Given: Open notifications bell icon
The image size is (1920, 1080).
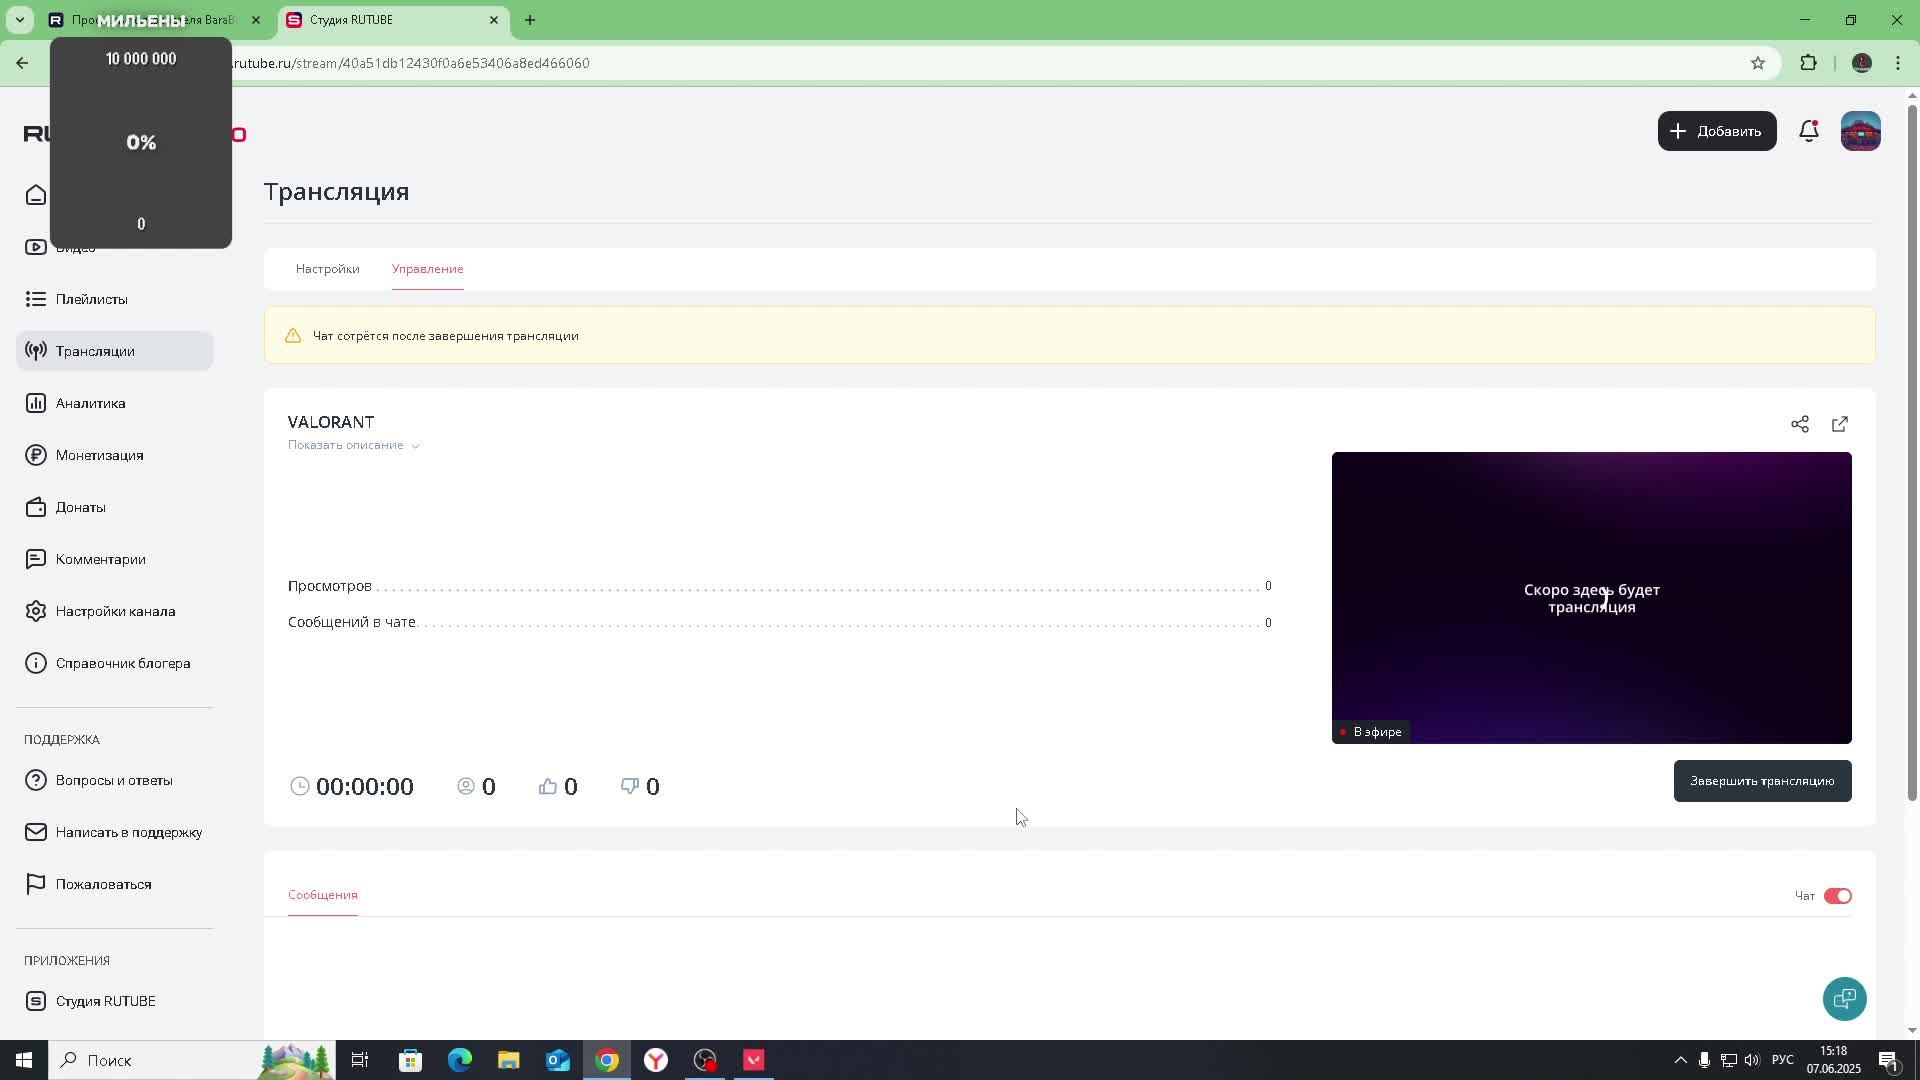Looking at the screenshot, I should (1808, 131).
